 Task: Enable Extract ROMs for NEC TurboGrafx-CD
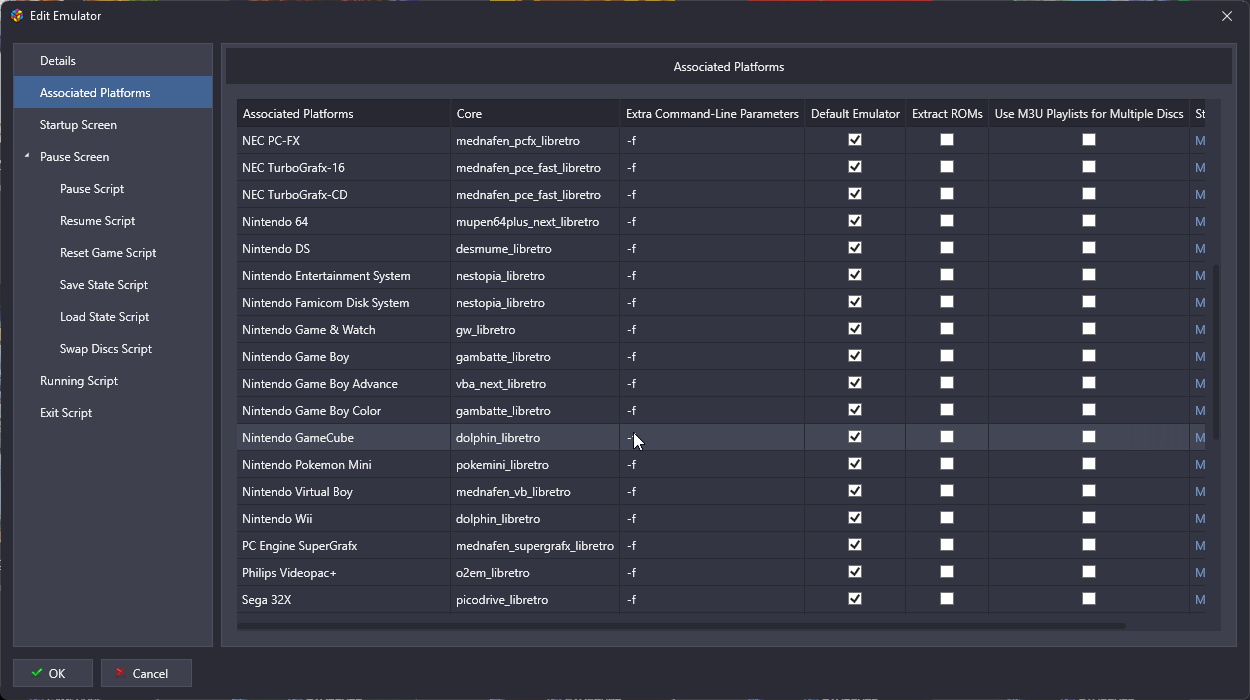947,194
